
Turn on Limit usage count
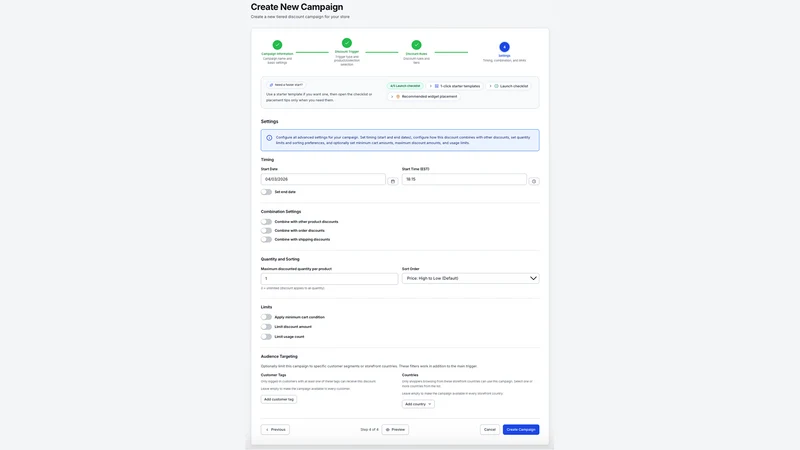266,337
